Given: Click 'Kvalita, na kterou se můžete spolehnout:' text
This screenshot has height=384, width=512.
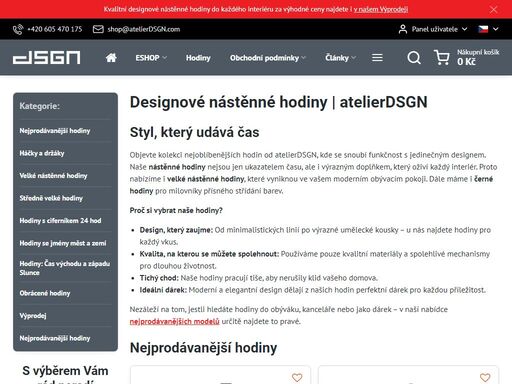Looking at the screenshot, I should (209, 254).
